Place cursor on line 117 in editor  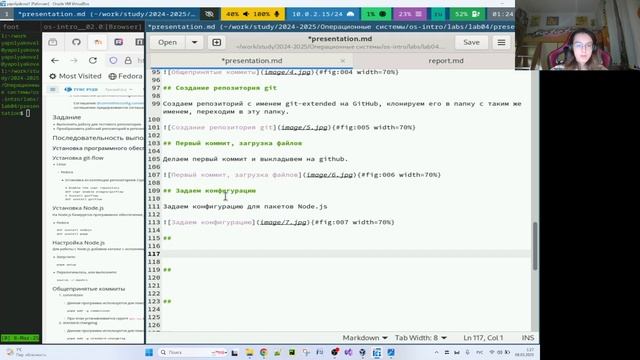[346, 254]
